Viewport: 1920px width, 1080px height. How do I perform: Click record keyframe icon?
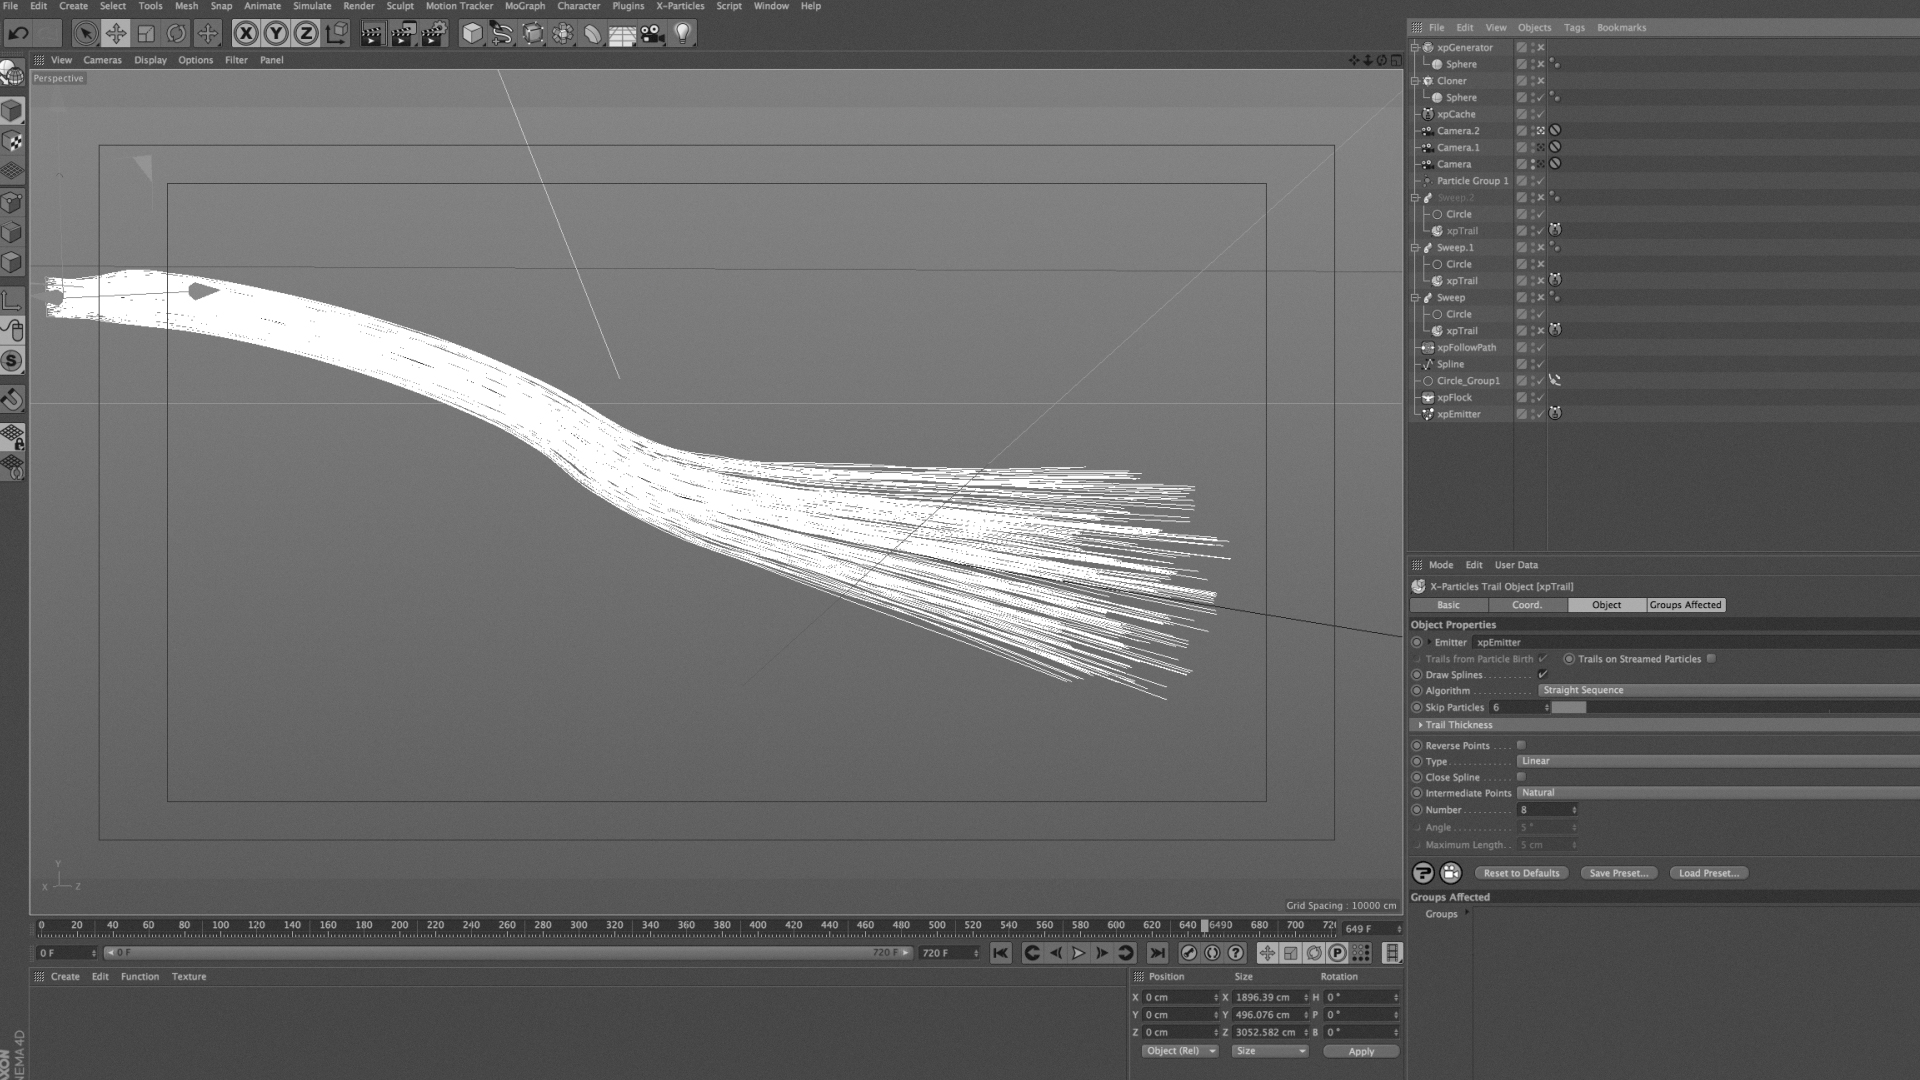(1188, 953)
